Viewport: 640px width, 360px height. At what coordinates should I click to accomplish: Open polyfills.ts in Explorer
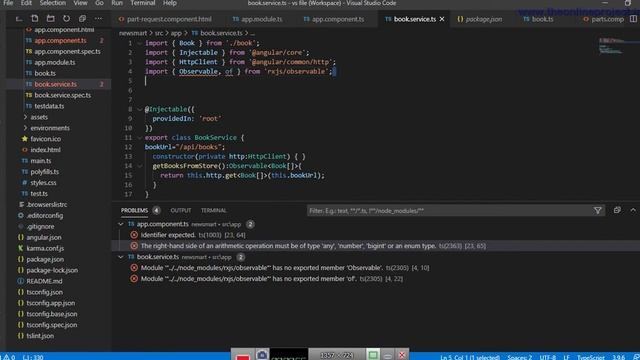point(44,172)
